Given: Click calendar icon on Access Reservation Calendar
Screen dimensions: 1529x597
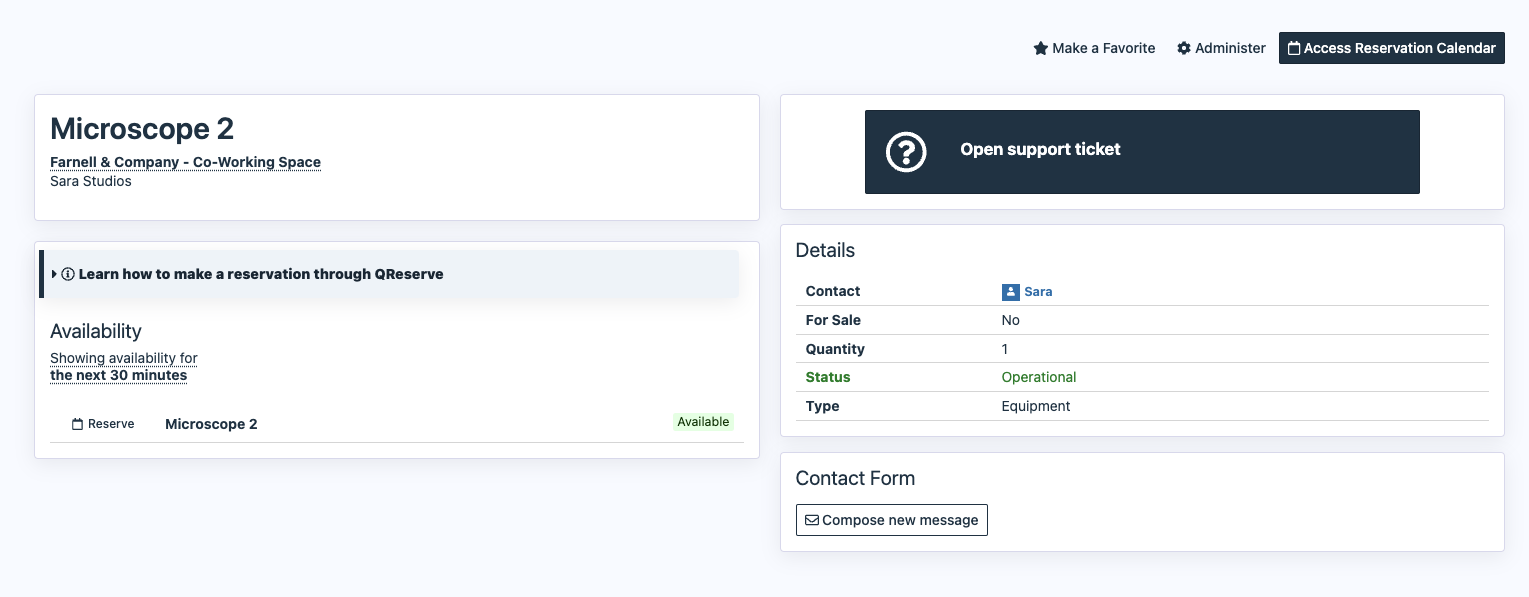Looking at the screenshot, I should 1294,48.
